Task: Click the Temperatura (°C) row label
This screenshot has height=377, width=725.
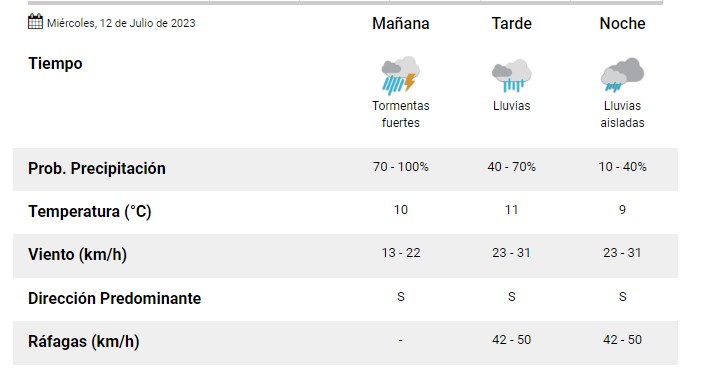Action: (x=90, y=211)
